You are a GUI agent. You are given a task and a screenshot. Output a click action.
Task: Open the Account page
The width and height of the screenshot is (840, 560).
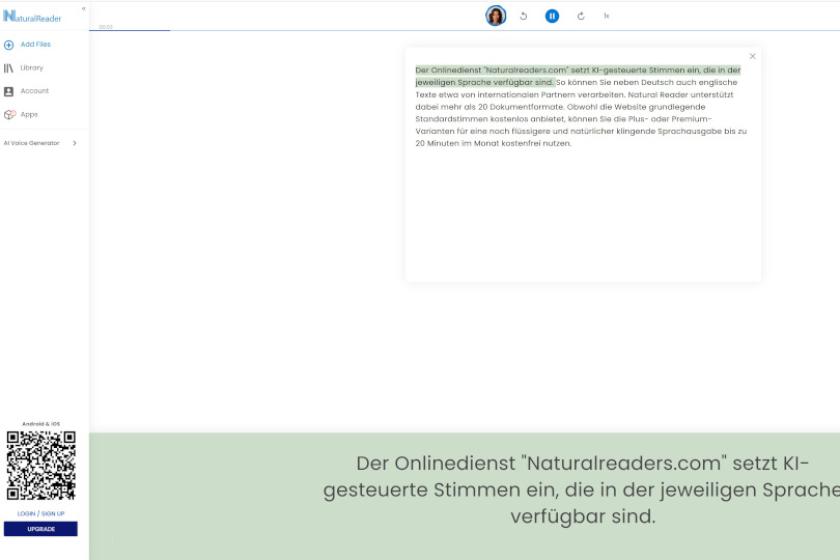point(35,91)
